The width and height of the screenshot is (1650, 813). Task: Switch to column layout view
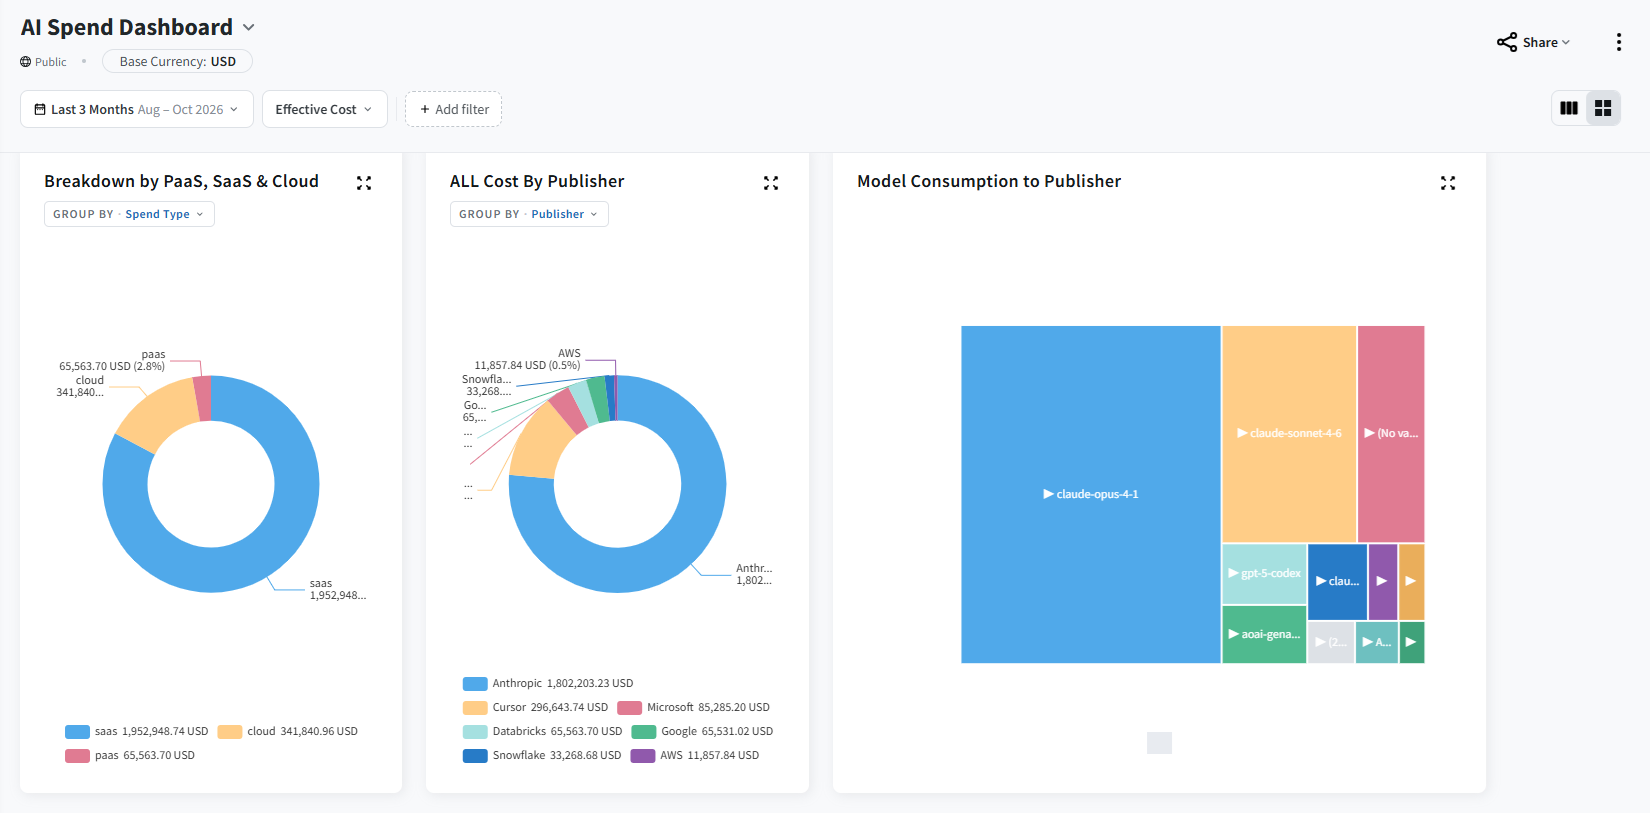(x=1569, y=108)
